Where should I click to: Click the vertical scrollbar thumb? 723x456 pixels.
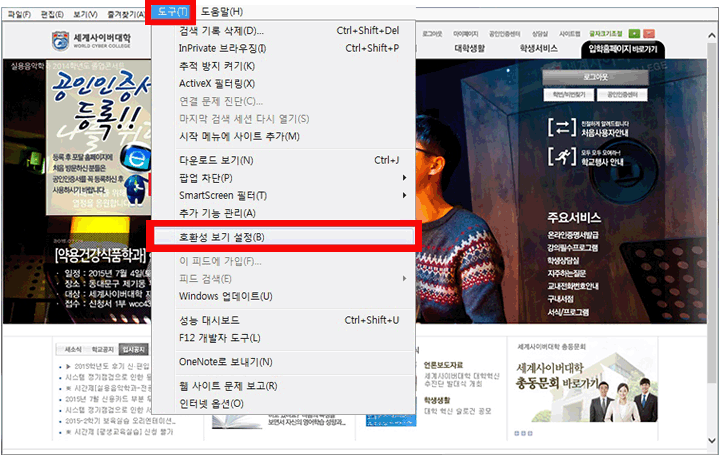(711, 212)
